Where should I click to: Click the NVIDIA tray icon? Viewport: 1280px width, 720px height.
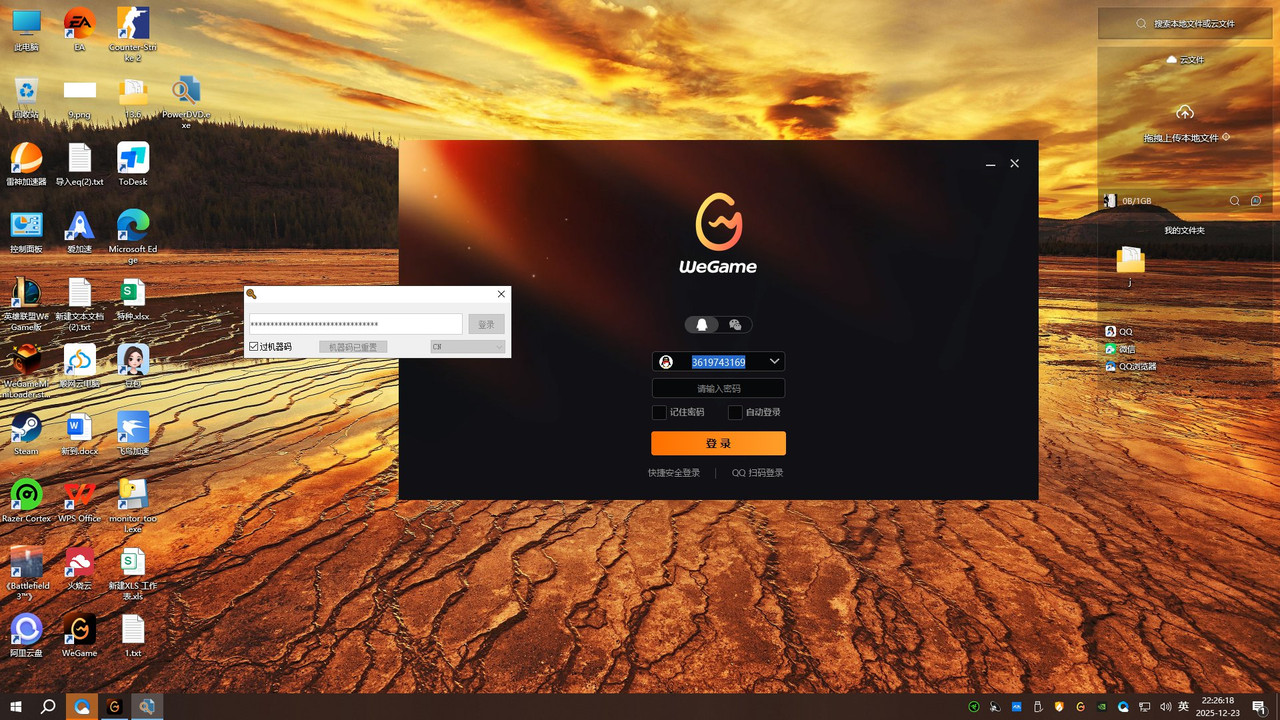[1102, 707]
